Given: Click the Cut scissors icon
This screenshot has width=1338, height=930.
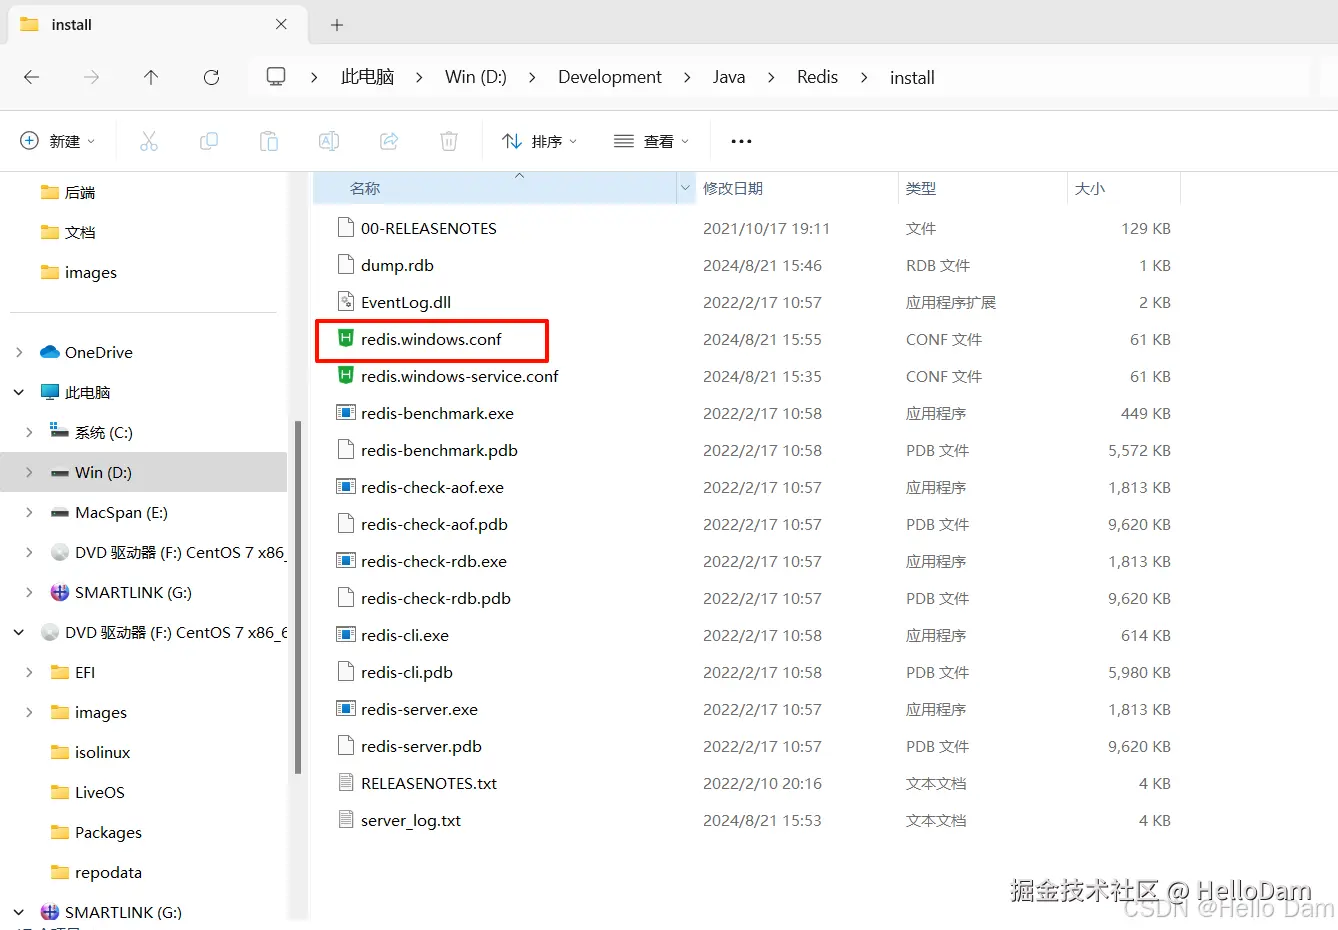Looking at the screenshot, I should click(x=149, y=141).
